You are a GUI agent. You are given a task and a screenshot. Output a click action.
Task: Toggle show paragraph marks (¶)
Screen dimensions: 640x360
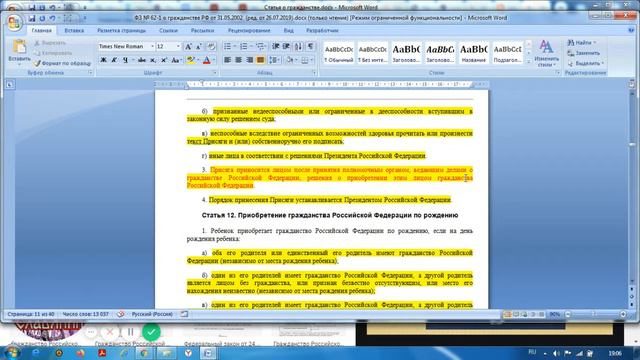pos(311,47)
